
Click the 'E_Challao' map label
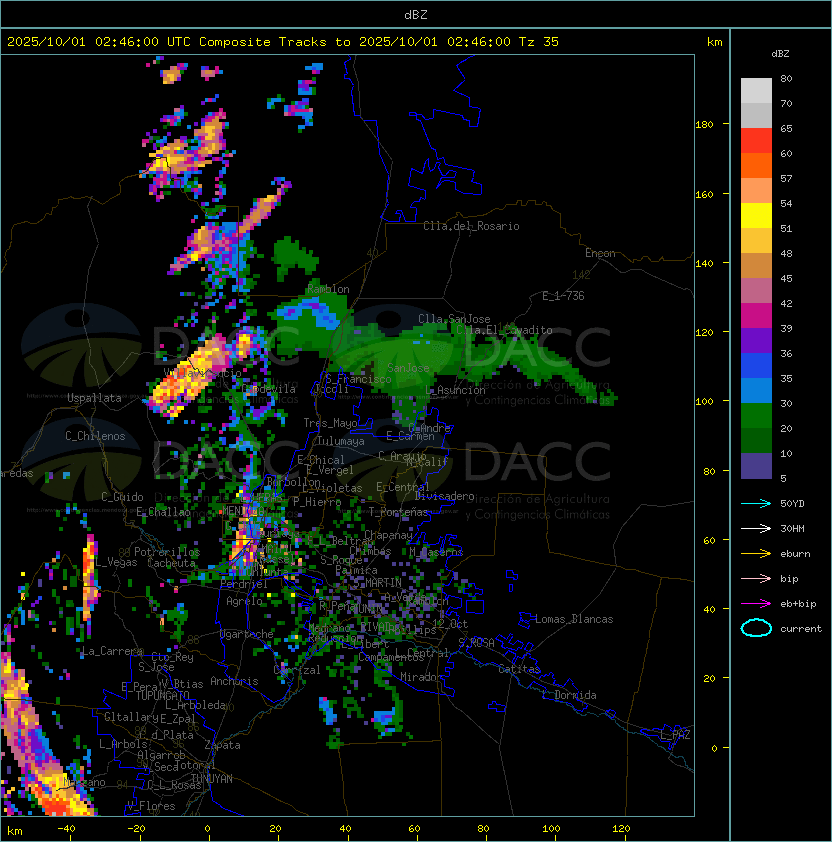[163, 512]
